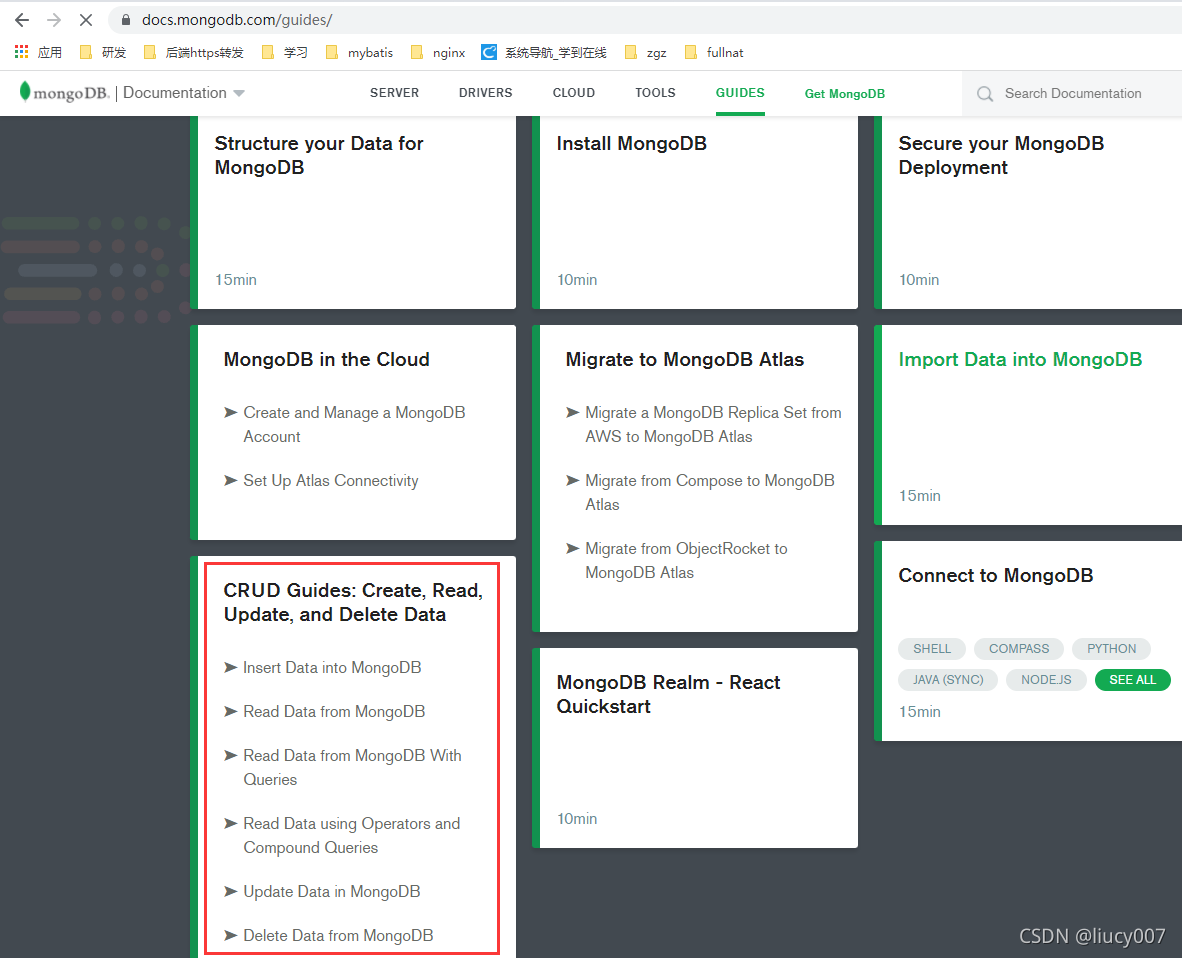Click 15min under Import Data into MongoDB
The height and width of the screenshot is (958, 1182).
920,496
